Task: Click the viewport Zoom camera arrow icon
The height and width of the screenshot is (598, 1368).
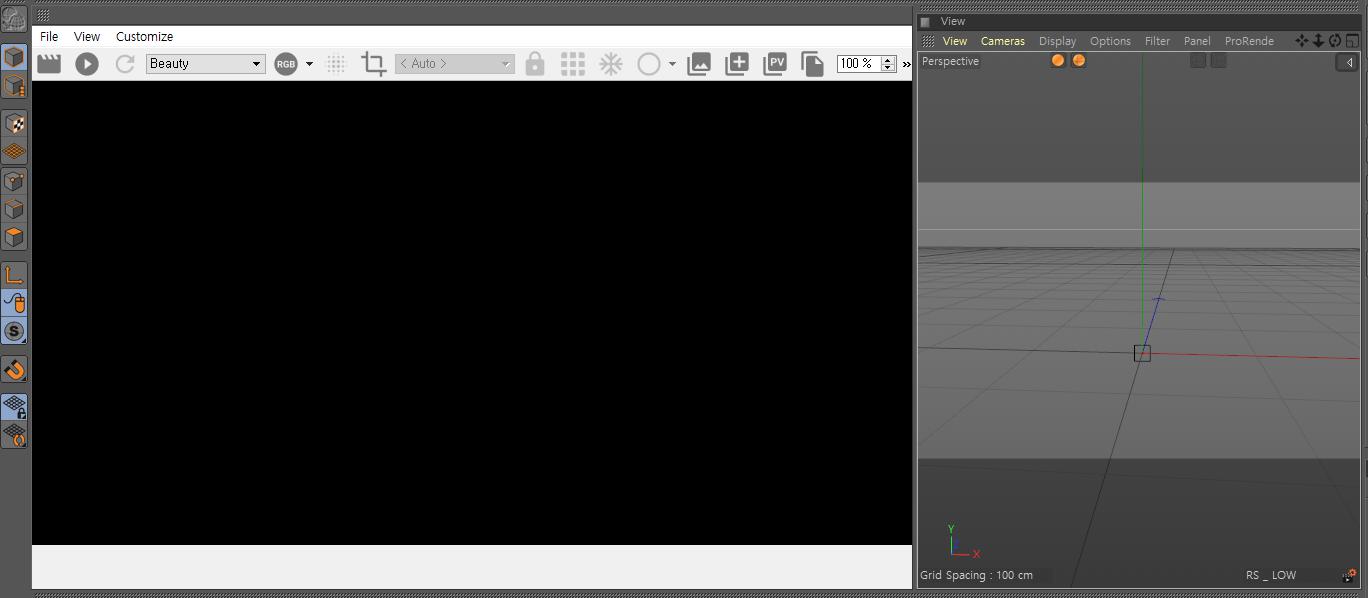Action: tap(1318, 41)
